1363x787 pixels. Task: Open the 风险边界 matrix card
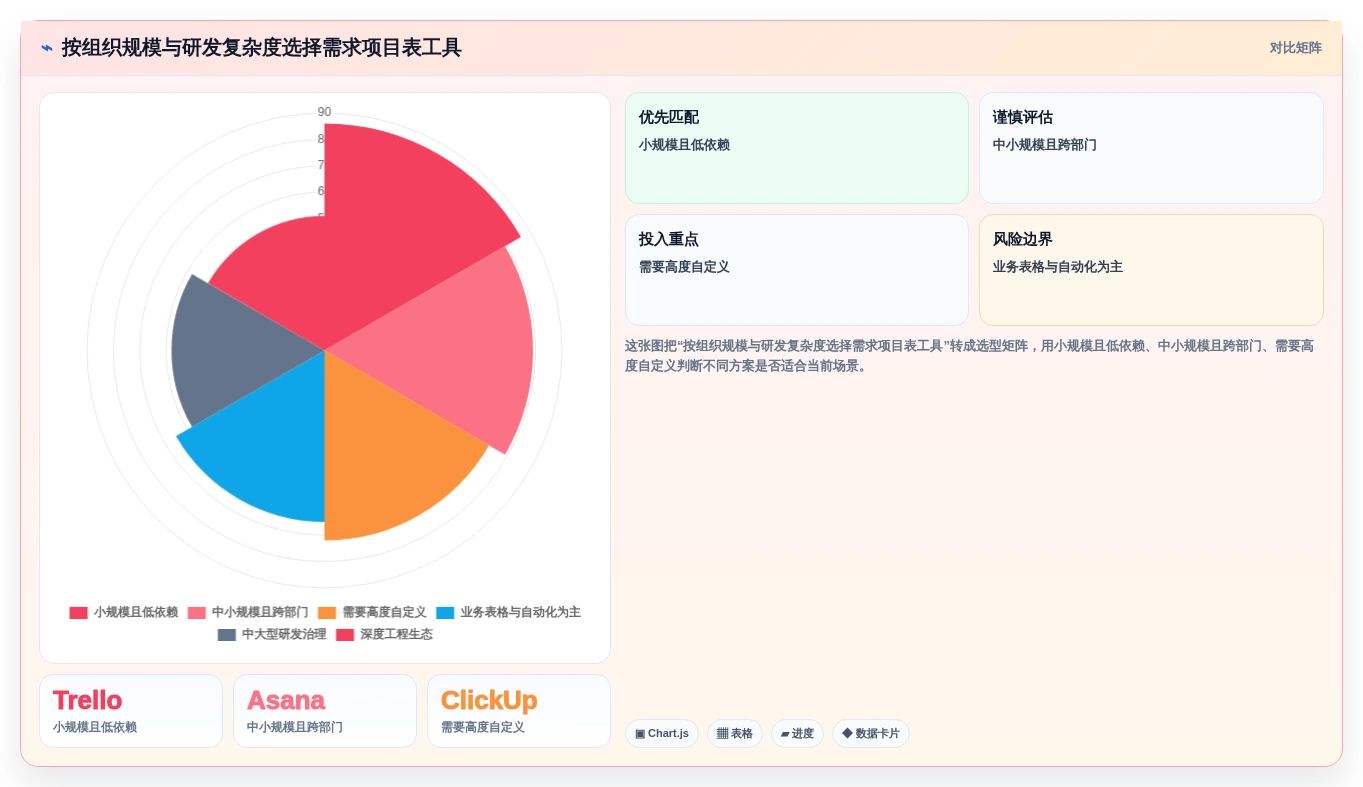click(x=1151, y=270)
